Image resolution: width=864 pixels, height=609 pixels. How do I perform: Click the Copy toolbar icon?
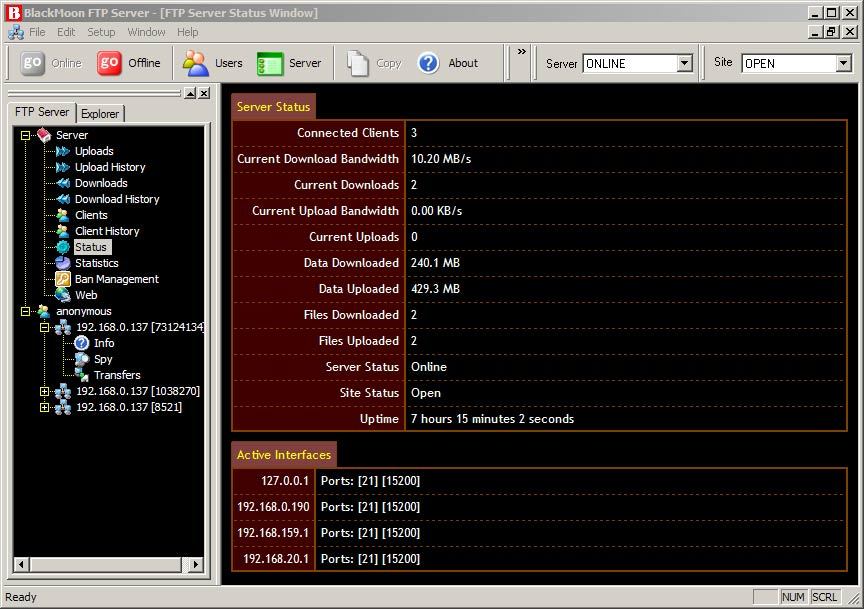(358, 63)
